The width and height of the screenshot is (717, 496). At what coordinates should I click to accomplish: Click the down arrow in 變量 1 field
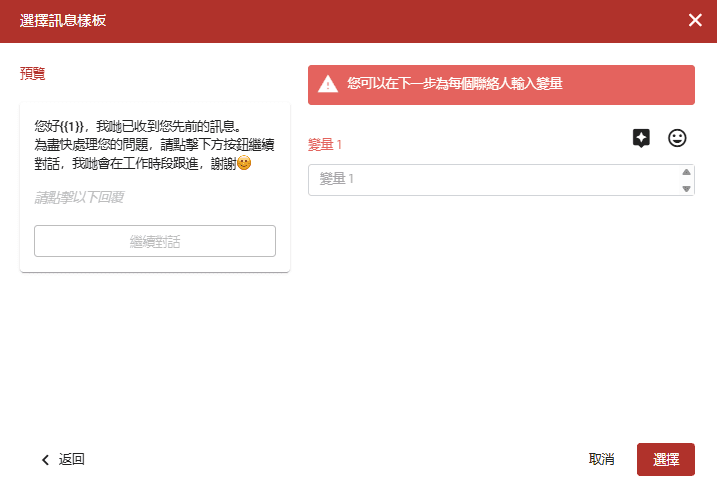click(686, 188)
